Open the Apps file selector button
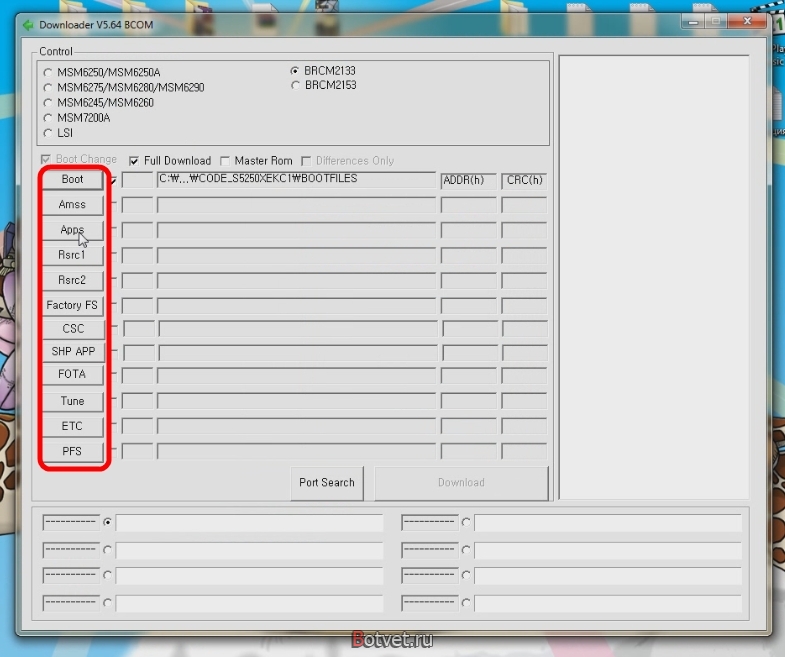 (73, 229)
